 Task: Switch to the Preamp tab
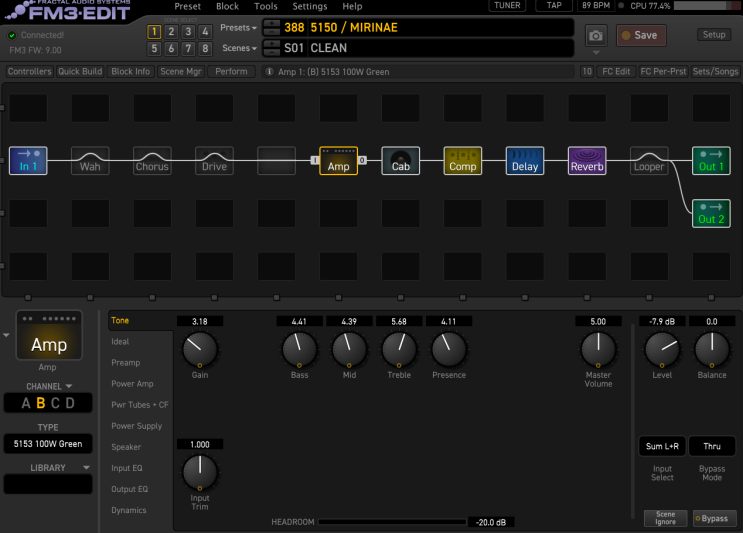point(126,363)
